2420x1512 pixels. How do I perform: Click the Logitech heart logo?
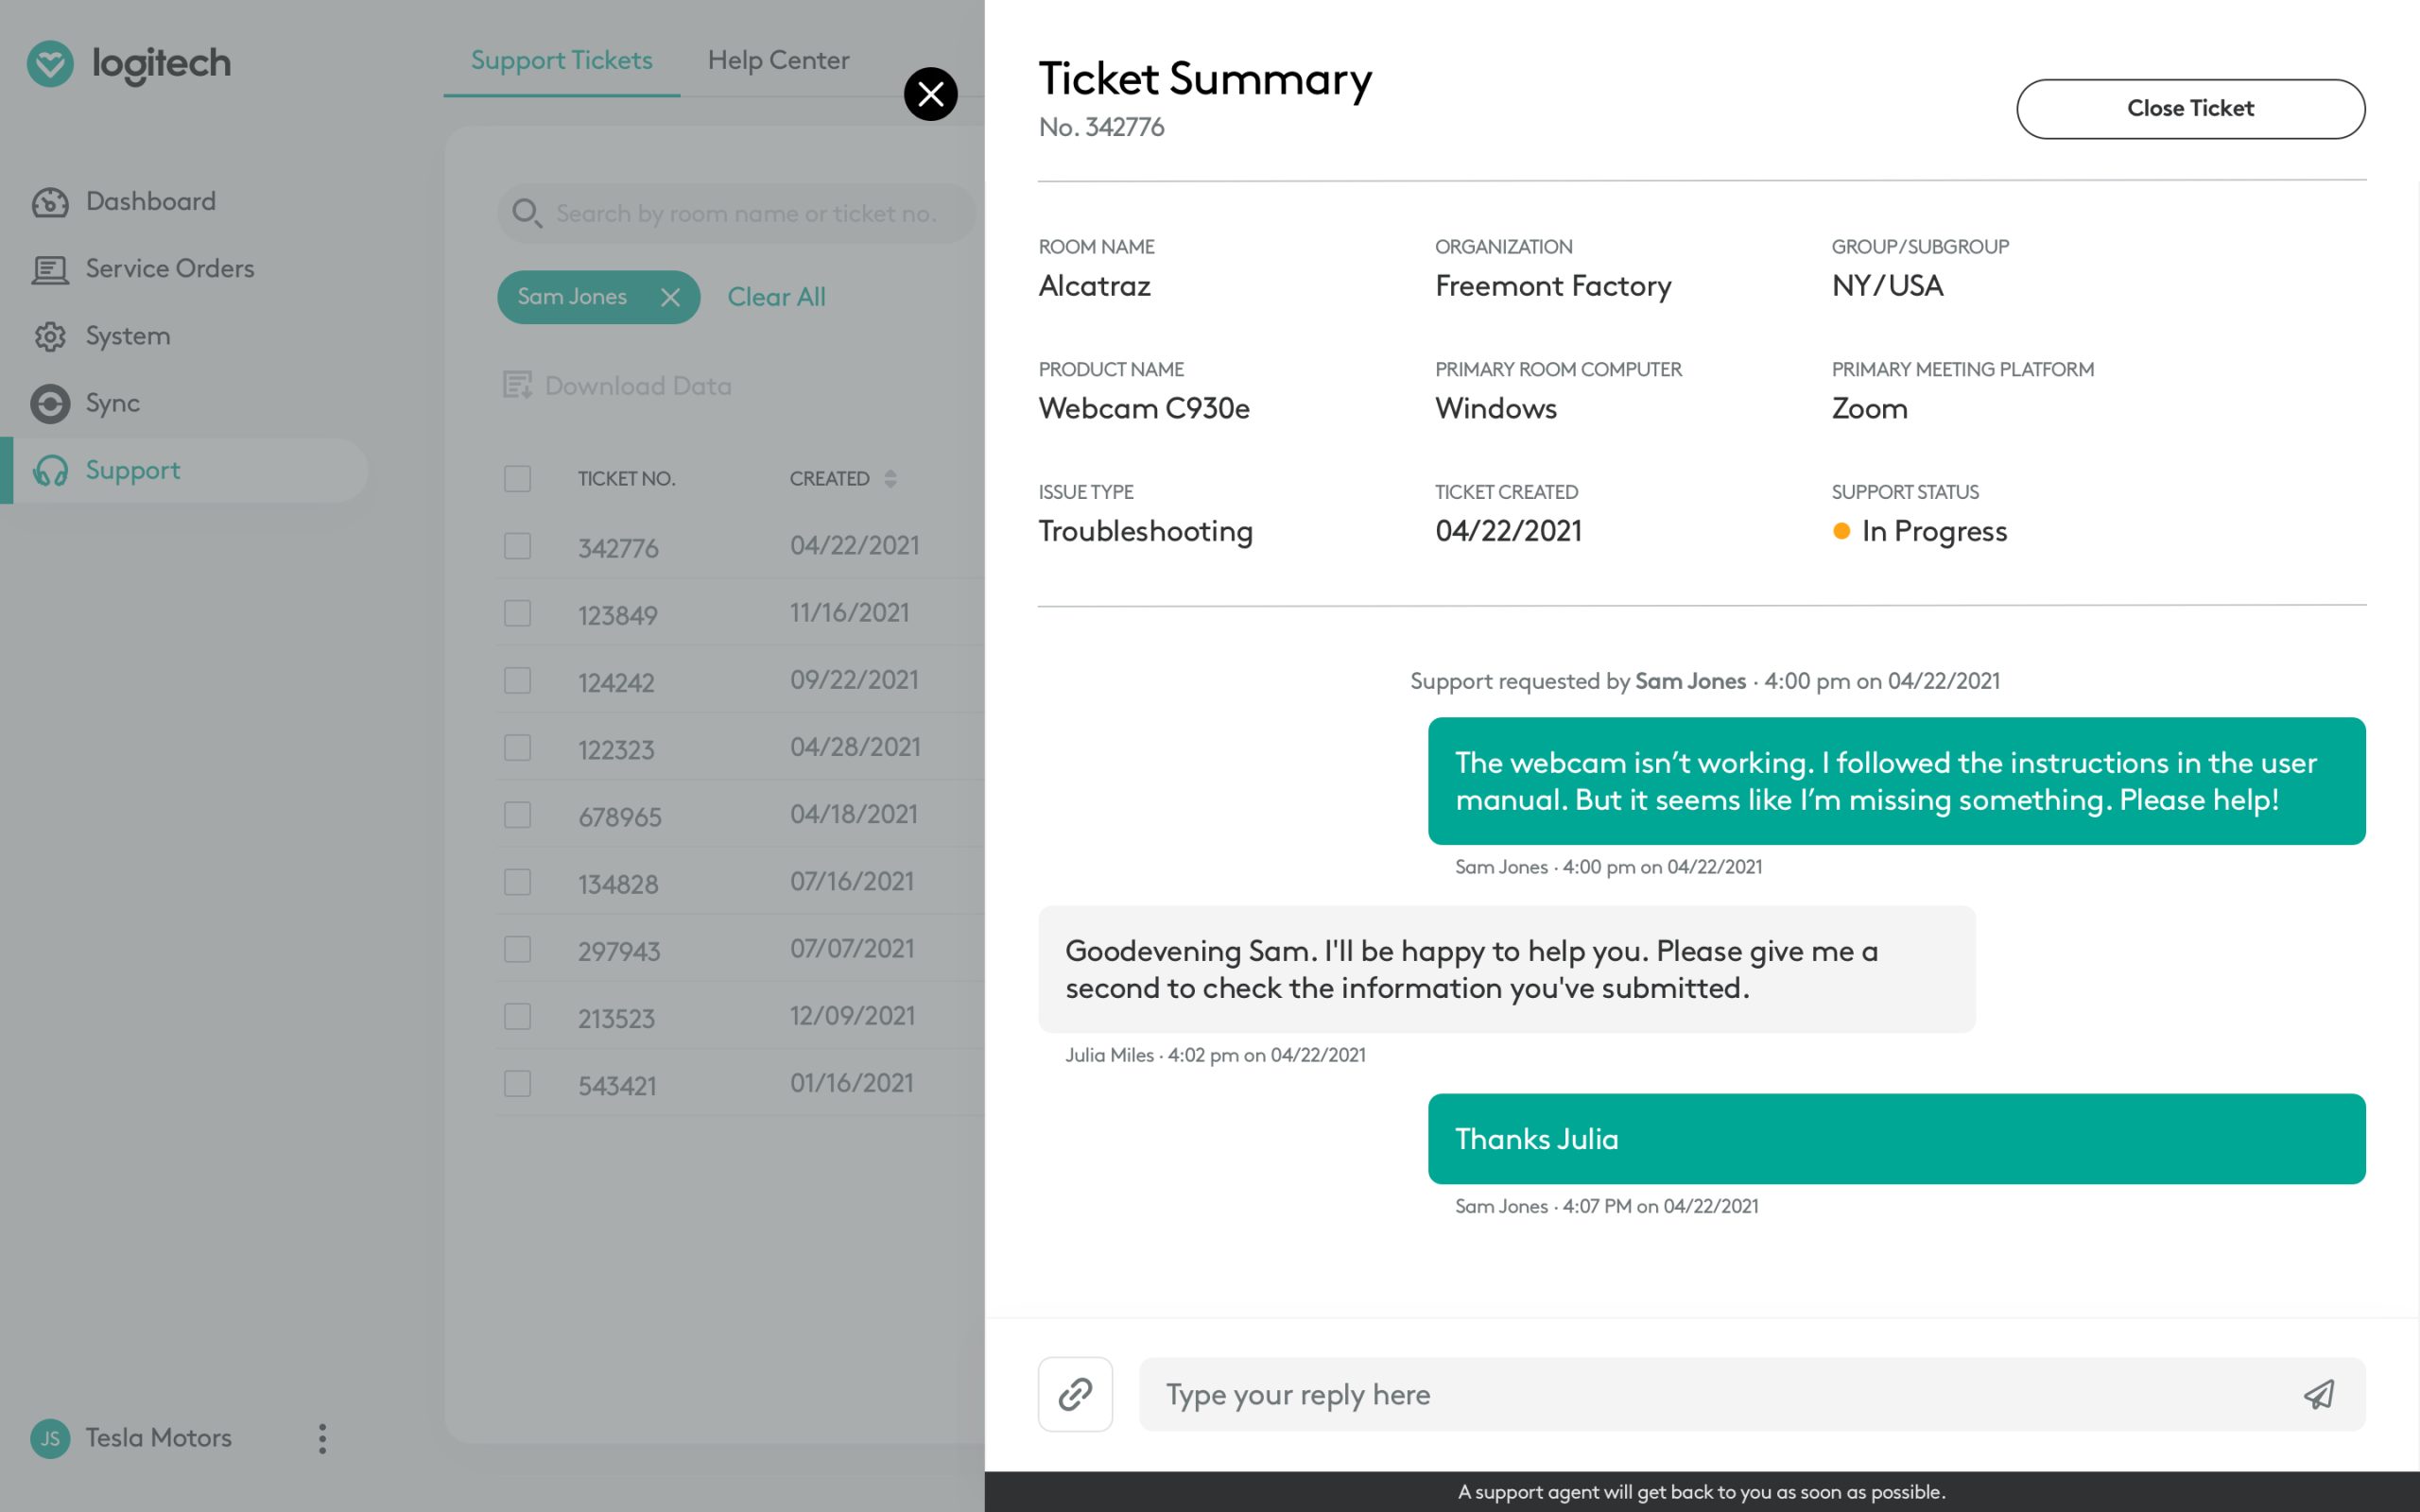pyautogui.click(x=50, y=63)
